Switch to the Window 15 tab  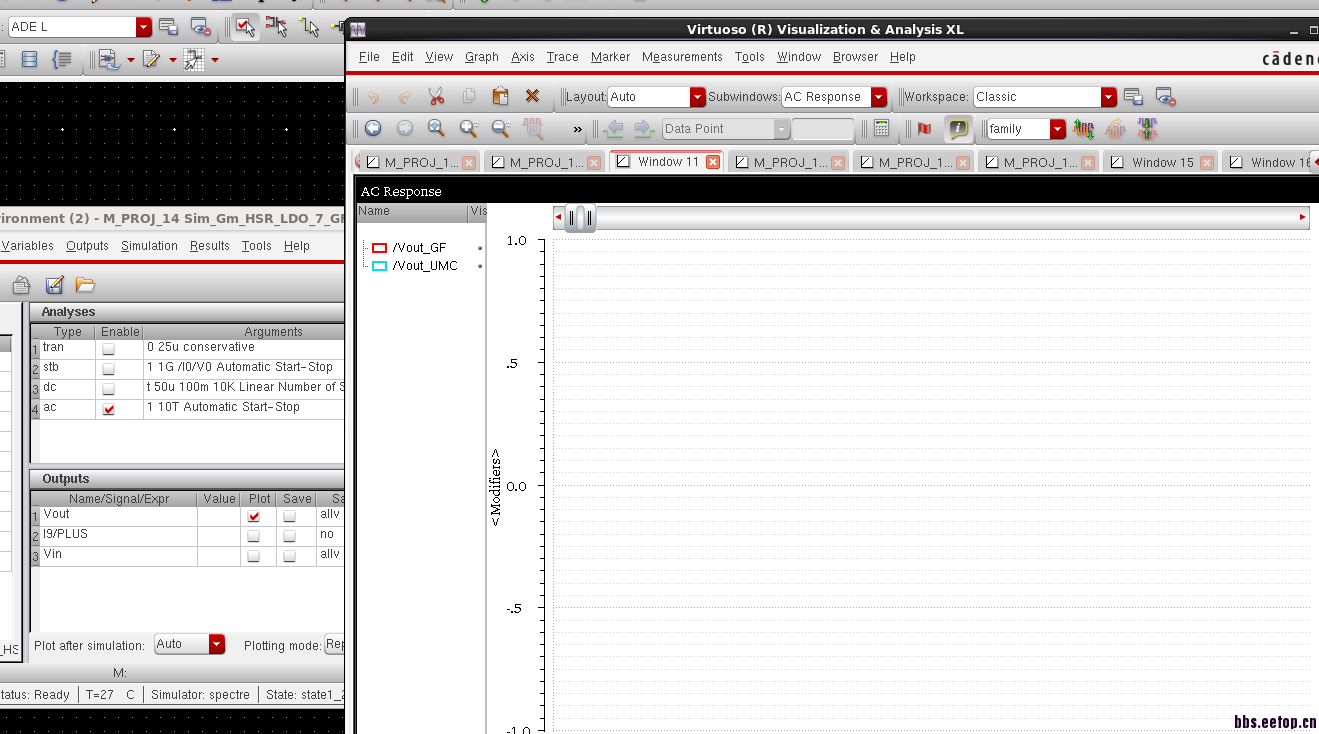pyautogui.click(x=1162, y=162)
